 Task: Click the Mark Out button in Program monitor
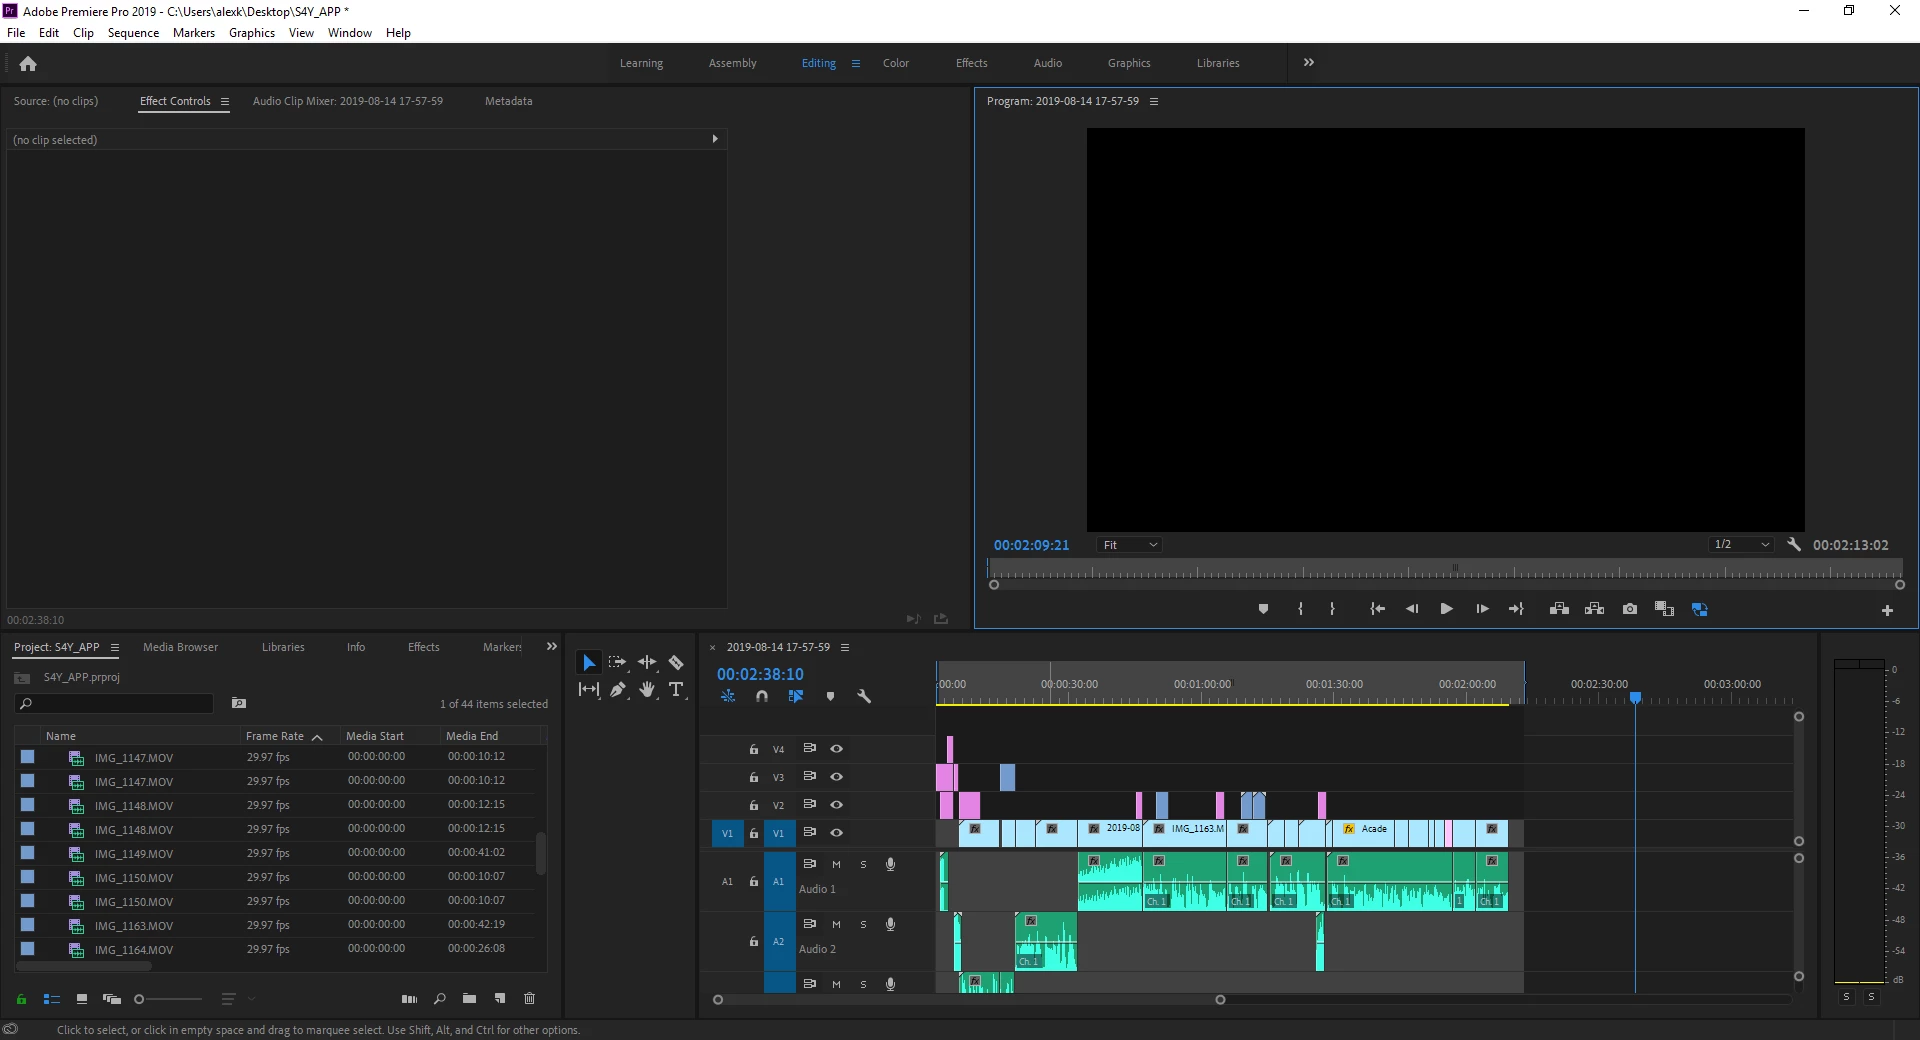pos(1332,609)
